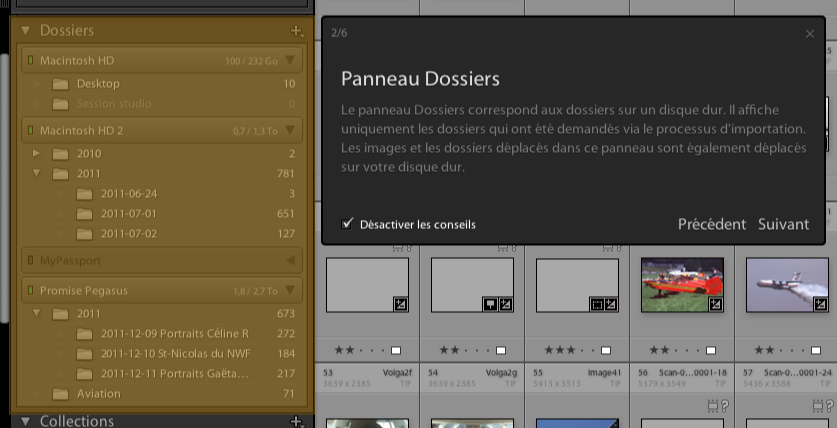Click question mark icon in Scan-0…0001-24 cell
Image resolution: width=837 pixels, height=428 pixels.
(830, 406)
